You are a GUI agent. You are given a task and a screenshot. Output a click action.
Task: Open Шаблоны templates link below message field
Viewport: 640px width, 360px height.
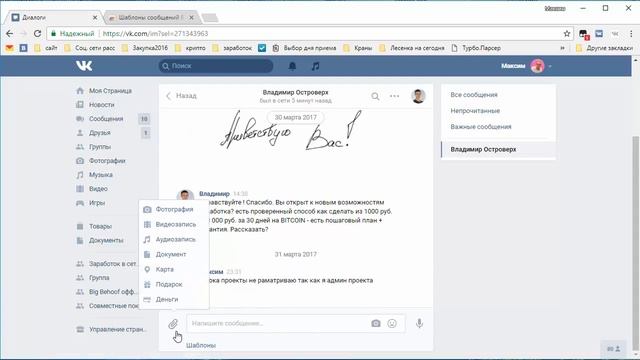tap(201, 345)
